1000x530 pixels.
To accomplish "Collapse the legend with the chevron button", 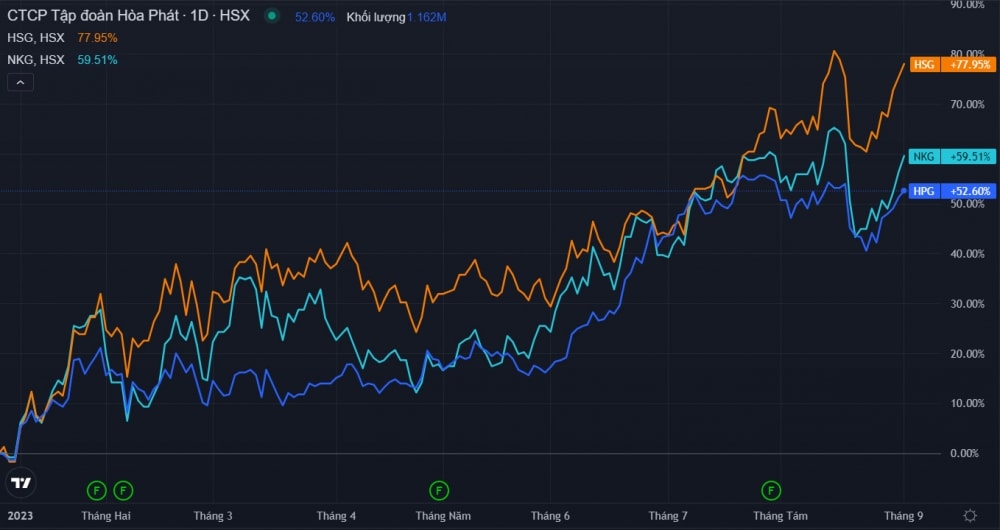I will [20, 82].
